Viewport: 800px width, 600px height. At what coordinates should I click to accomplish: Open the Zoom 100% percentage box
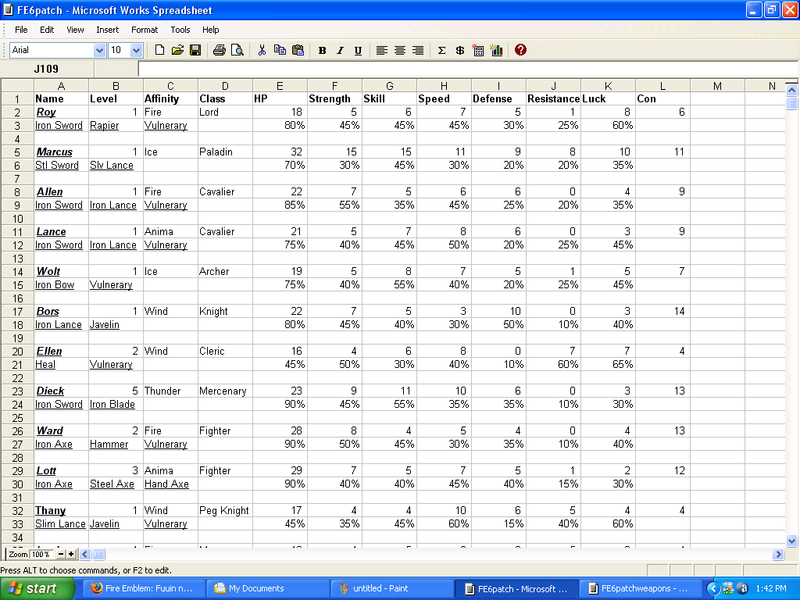coord(41,554)
